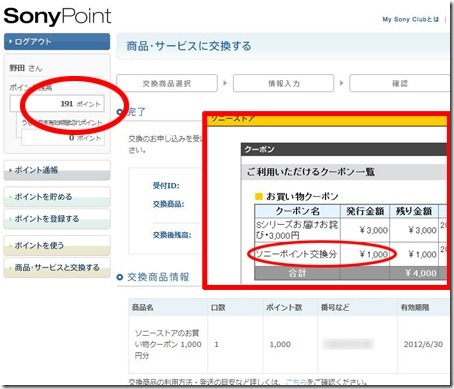Screen dimensions: 454x389
Task: Click the 交換後残高: label
Action: click(172, 235)
